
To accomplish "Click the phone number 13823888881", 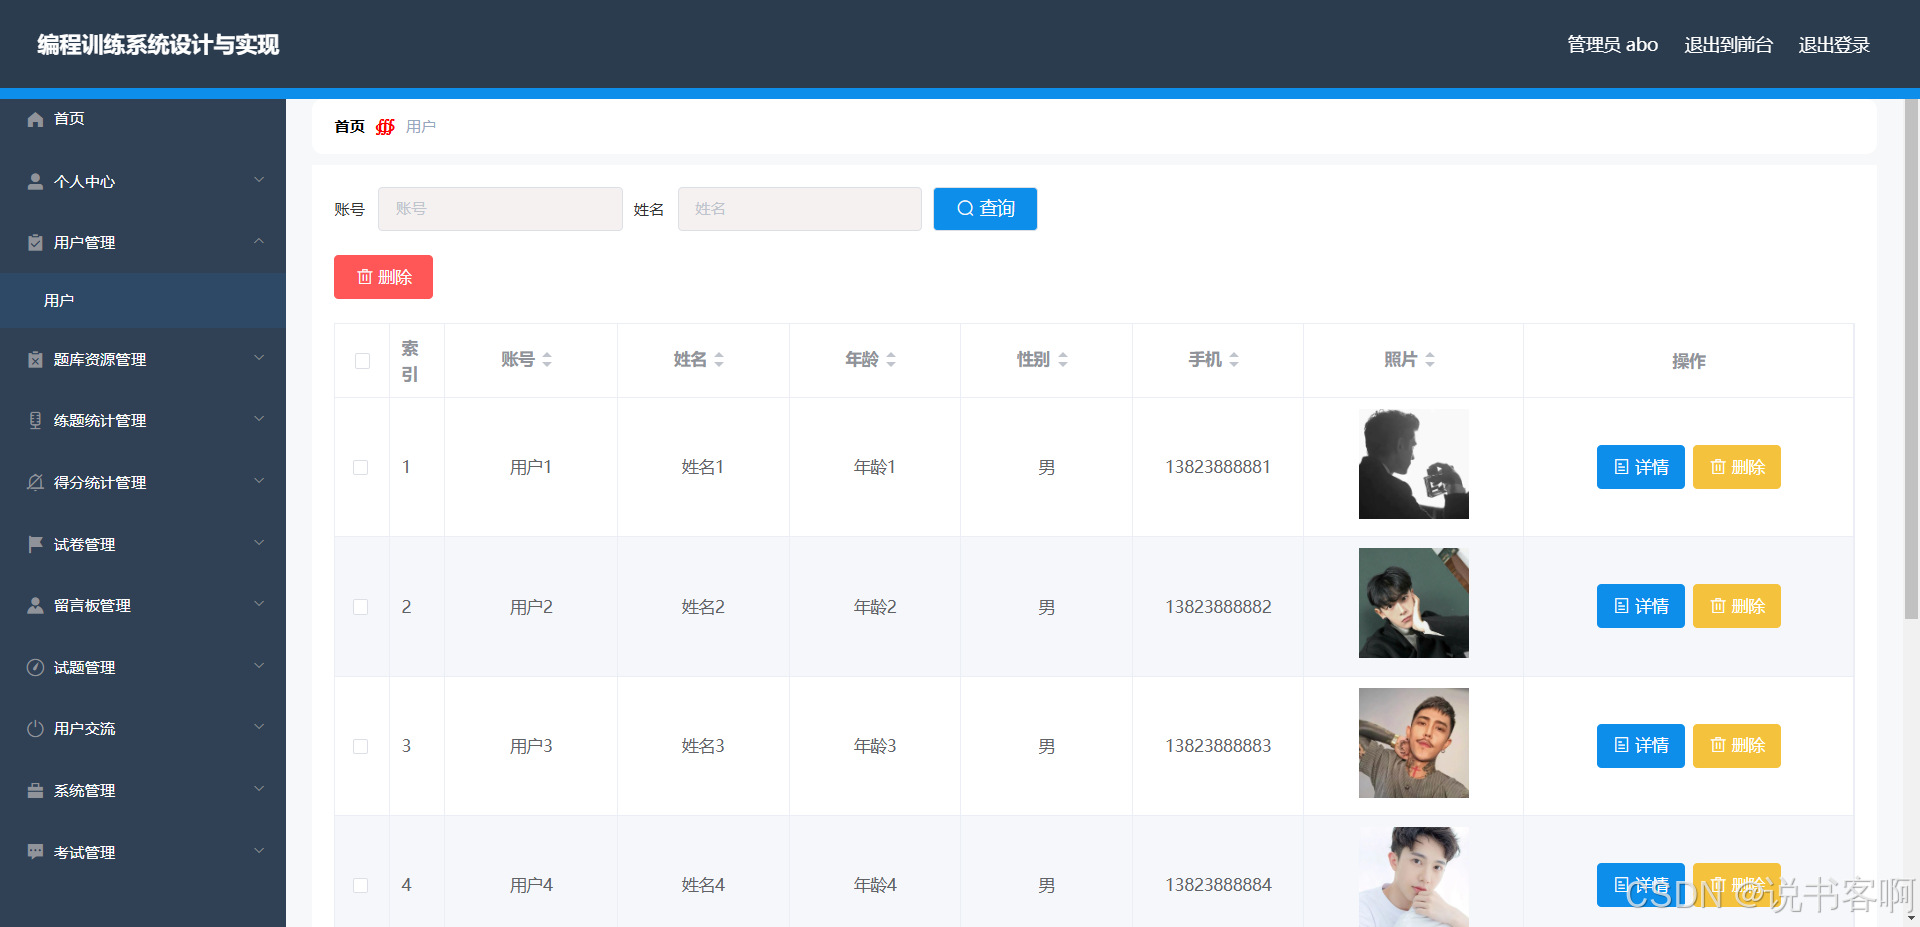I will [1218, 467].
